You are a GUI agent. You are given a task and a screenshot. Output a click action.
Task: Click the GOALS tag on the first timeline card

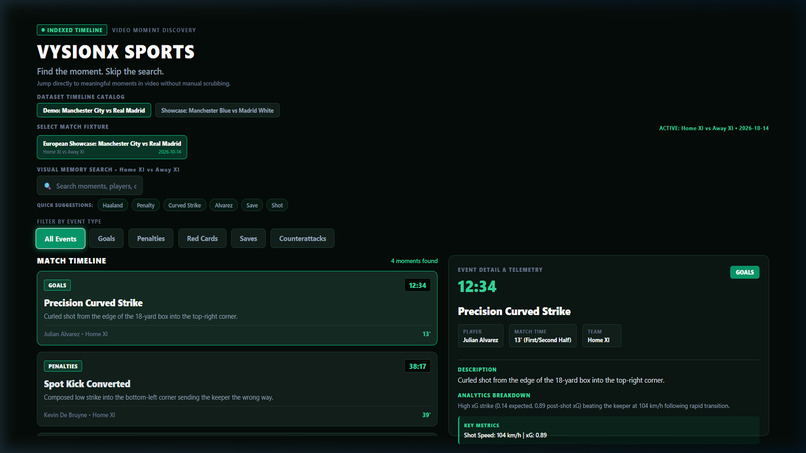click(x=58, y=285)
